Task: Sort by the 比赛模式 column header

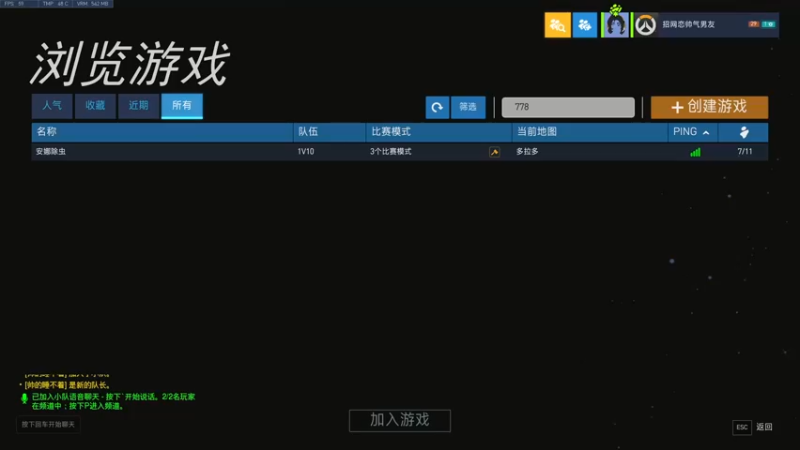Action: [x=439, y=132]
